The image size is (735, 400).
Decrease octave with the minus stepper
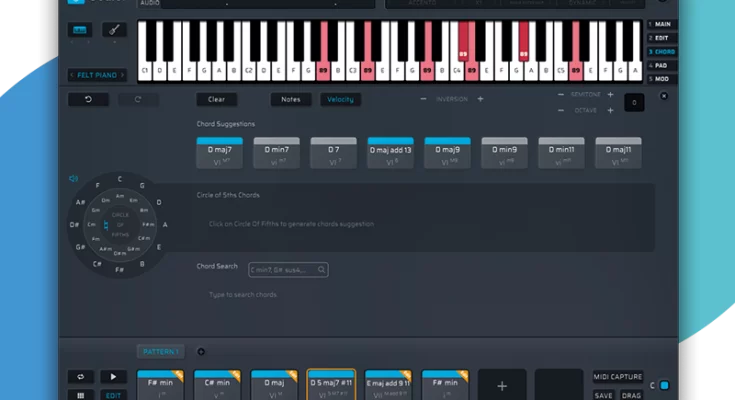(560, 108)
